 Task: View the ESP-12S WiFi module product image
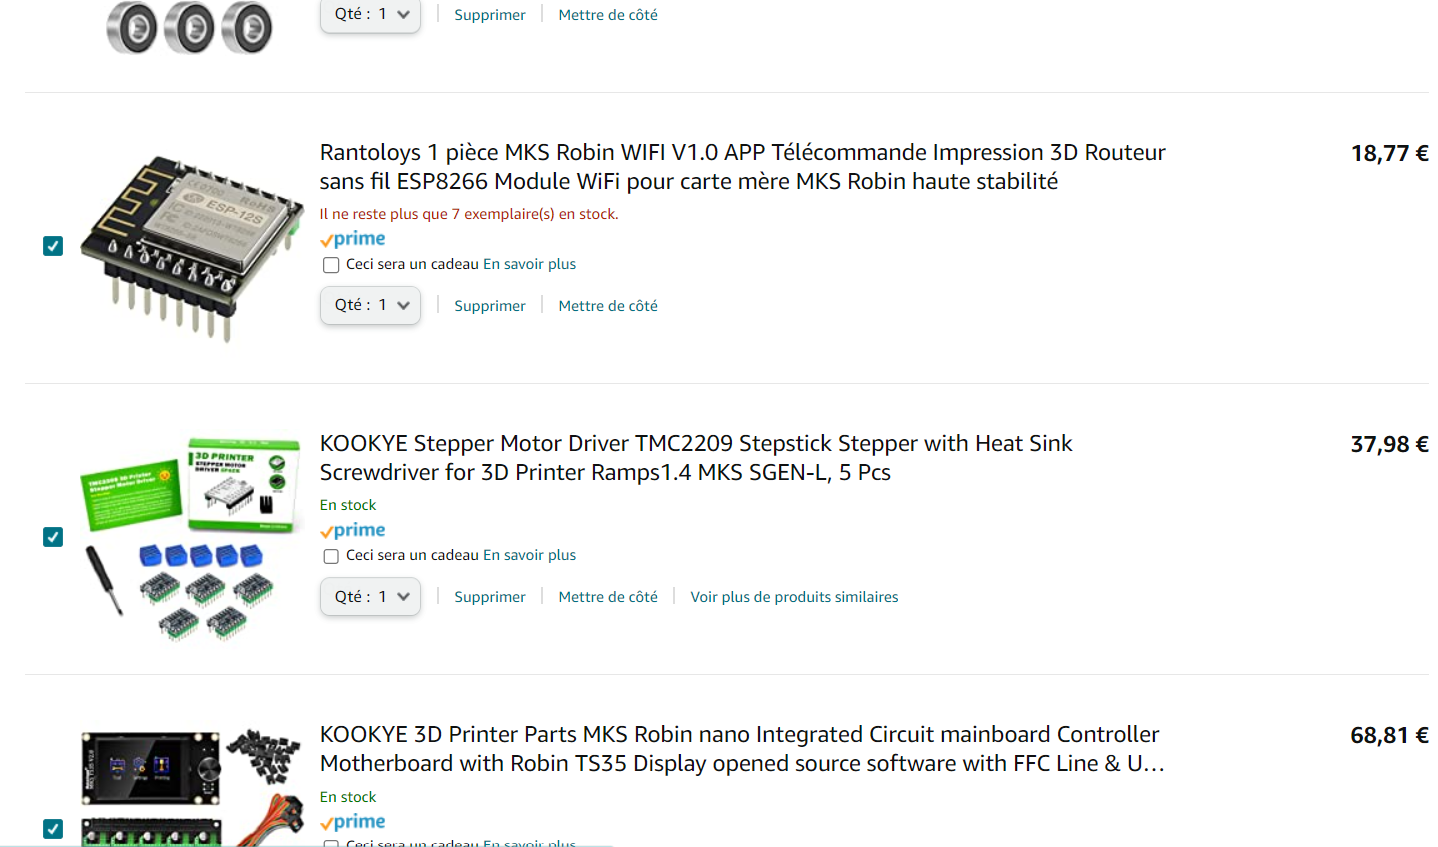point(192,247)
